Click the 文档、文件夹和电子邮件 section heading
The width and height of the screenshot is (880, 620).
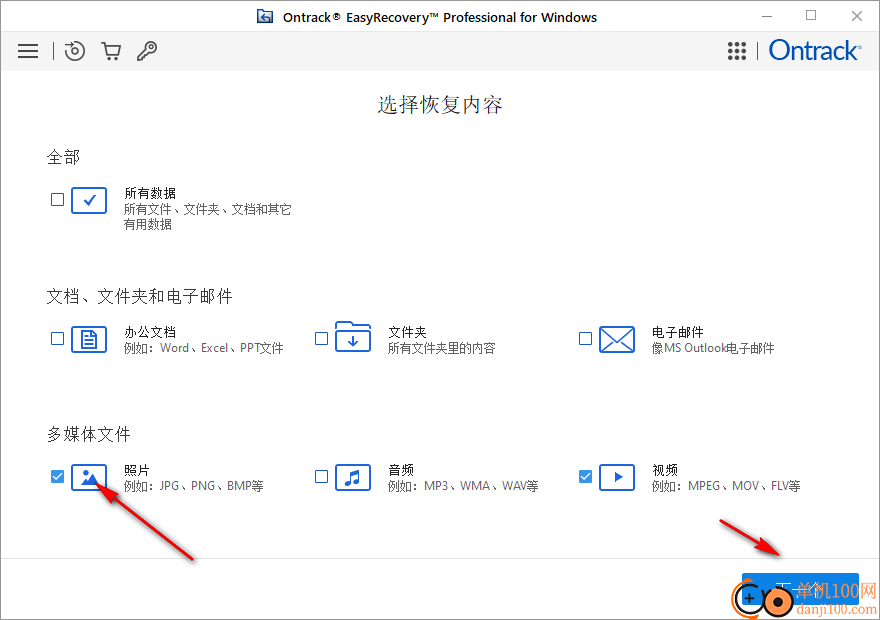pos(139,296)
